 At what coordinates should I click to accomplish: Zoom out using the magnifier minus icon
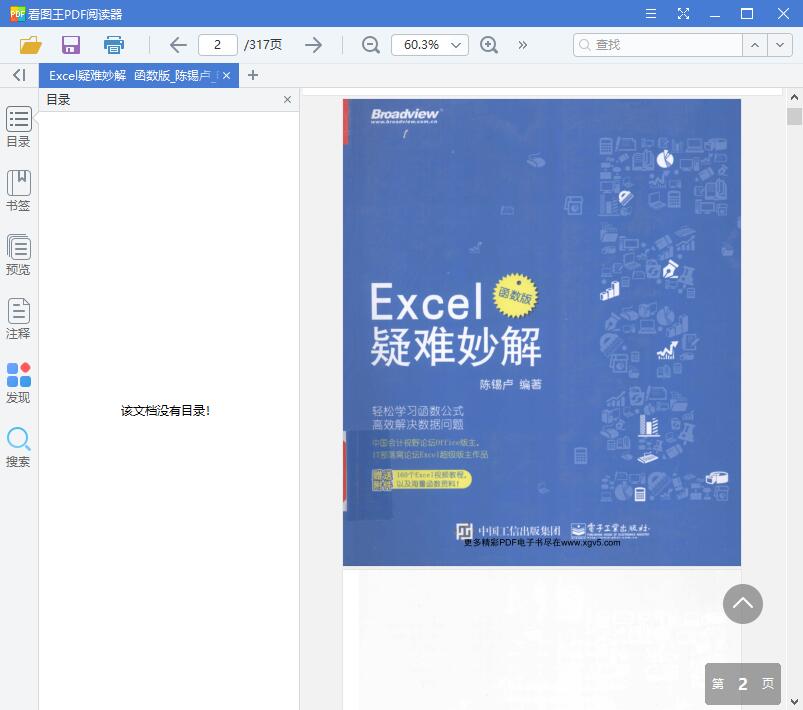[370, 45]
